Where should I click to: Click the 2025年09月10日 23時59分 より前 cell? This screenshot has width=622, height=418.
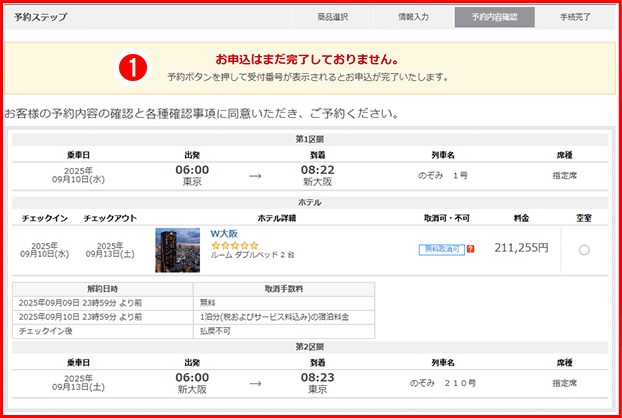click(x=103, y=317)
